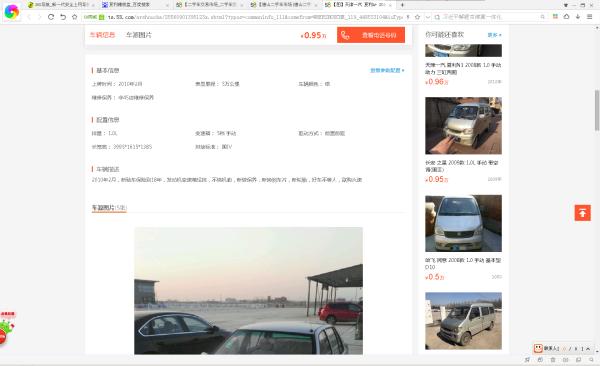Click the vertical page scrollbar thumb

click(597, 111)
